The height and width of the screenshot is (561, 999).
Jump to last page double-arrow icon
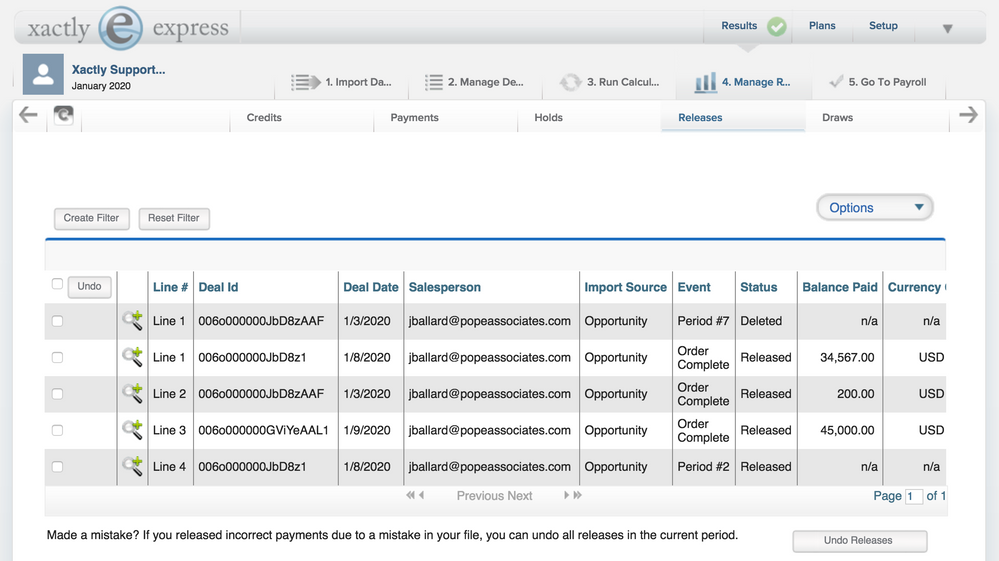point(577,495)
